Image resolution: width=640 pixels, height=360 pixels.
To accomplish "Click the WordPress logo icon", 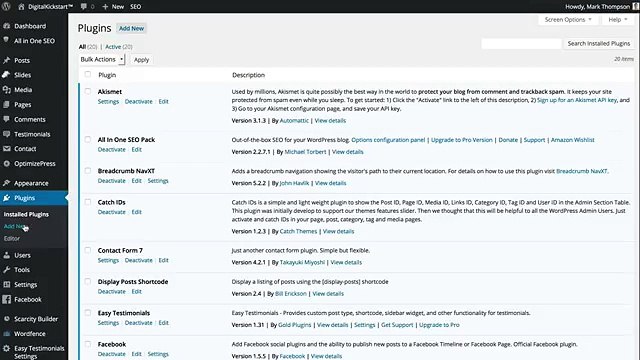I will pyautogui.click(x=6, y=6).
